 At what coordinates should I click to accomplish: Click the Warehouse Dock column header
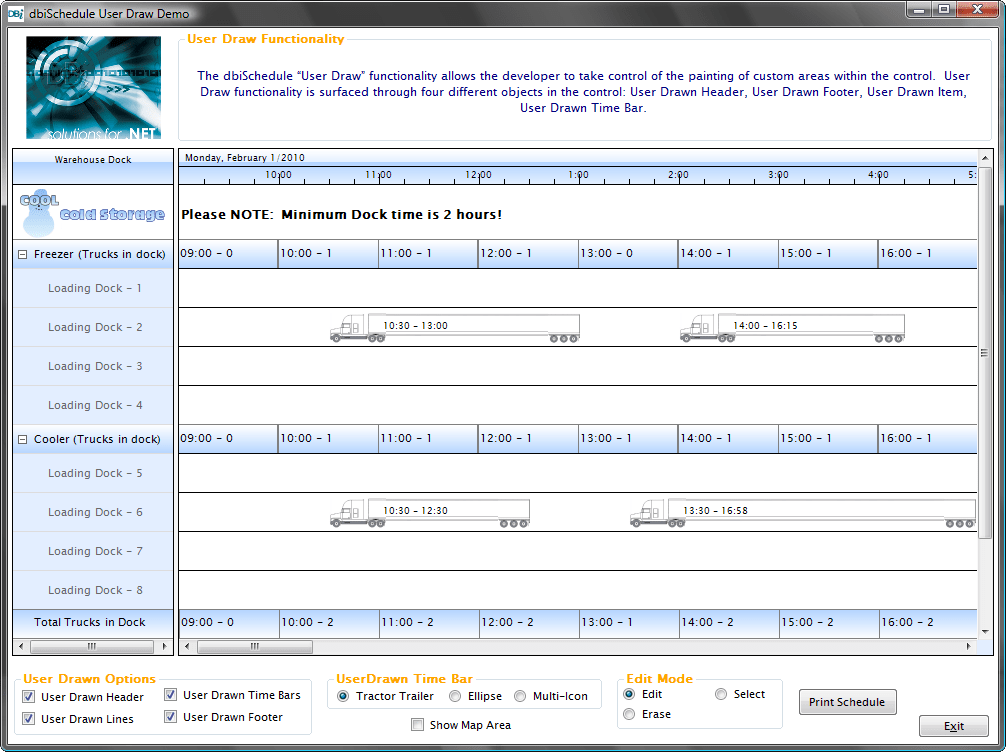(x=93, y=167)
